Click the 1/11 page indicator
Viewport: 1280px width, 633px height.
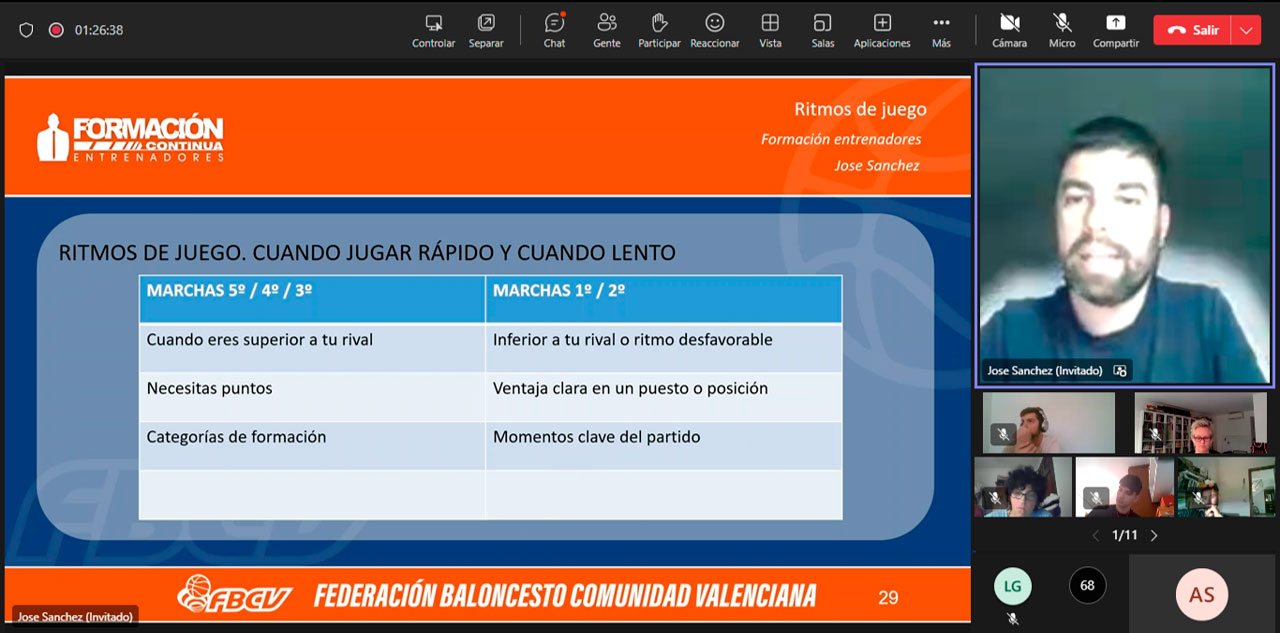point(1125,536)
